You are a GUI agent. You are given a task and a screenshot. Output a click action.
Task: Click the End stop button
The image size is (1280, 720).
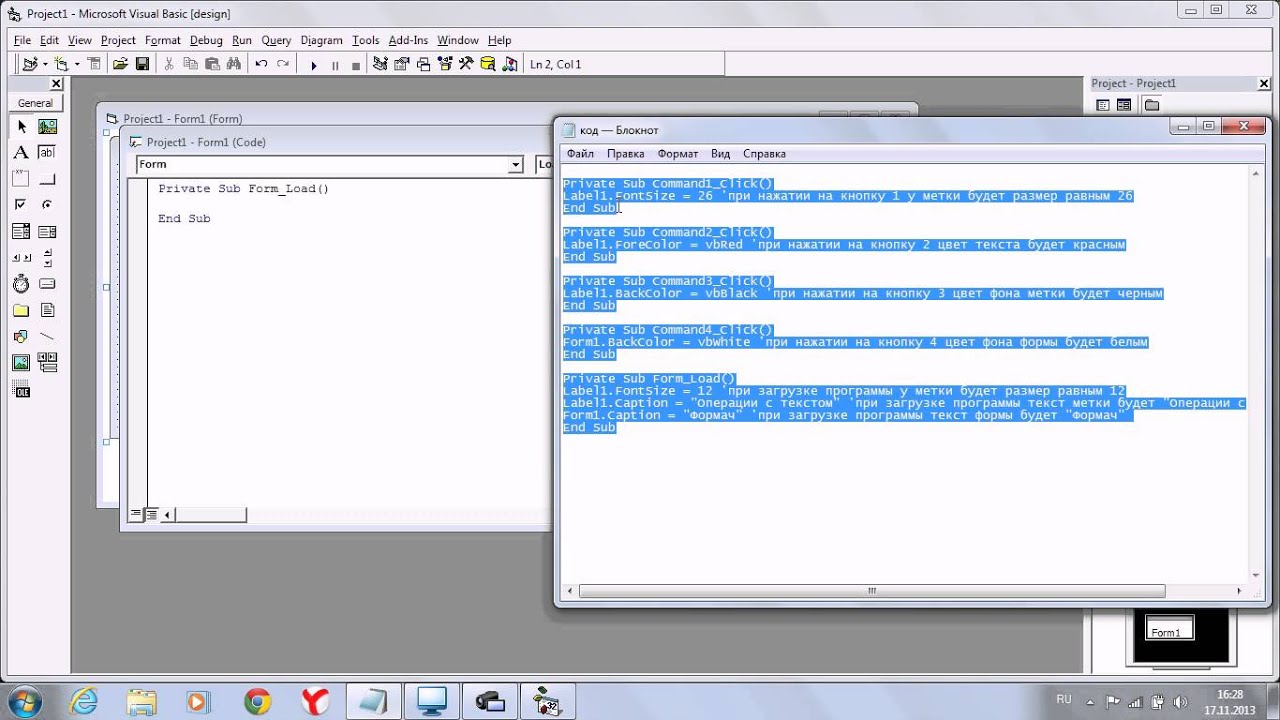356,64
